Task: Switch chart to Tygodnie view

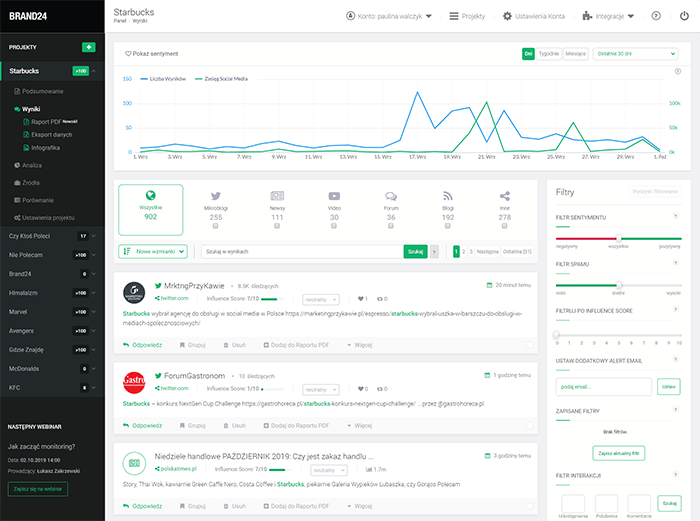Action: pyautogui.click(x=549, y=54)
